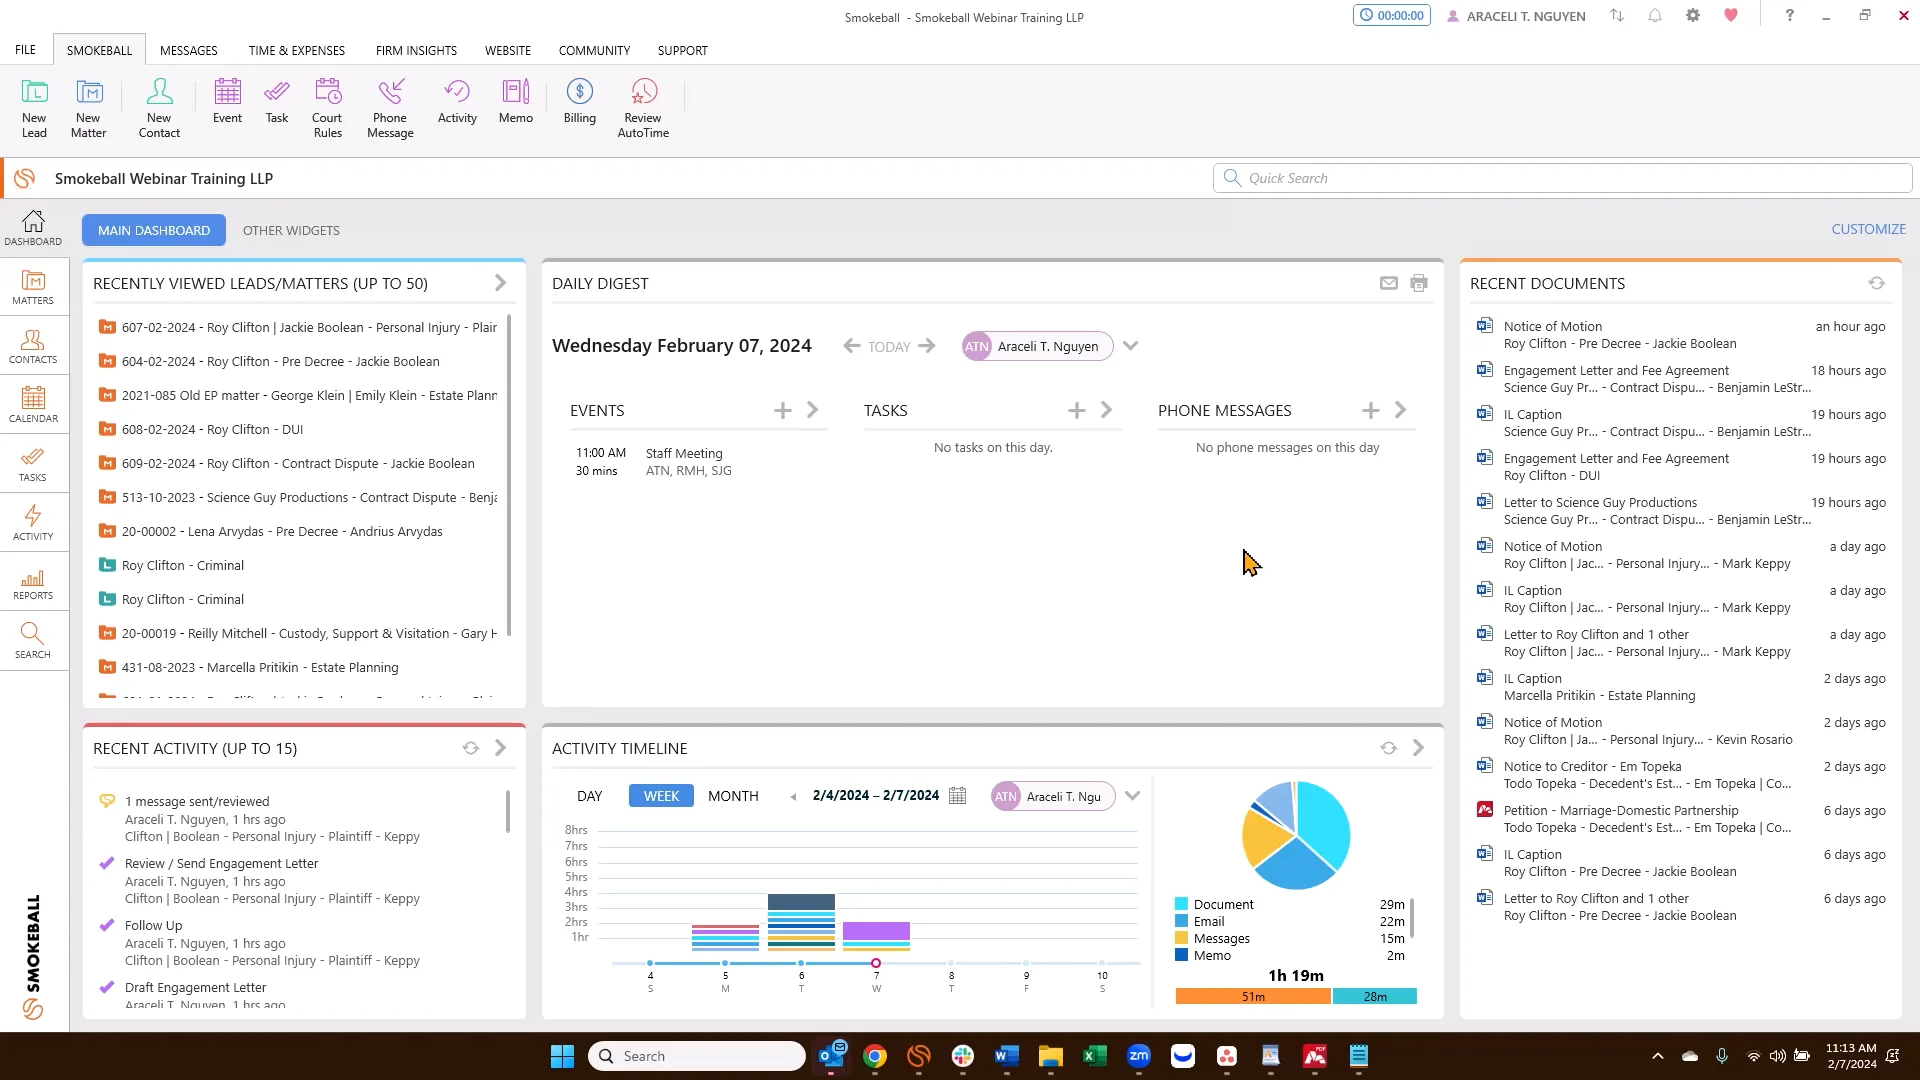
Task: Open Search in left sidebar
Action: pyautogui.click(x=33, y=642)
